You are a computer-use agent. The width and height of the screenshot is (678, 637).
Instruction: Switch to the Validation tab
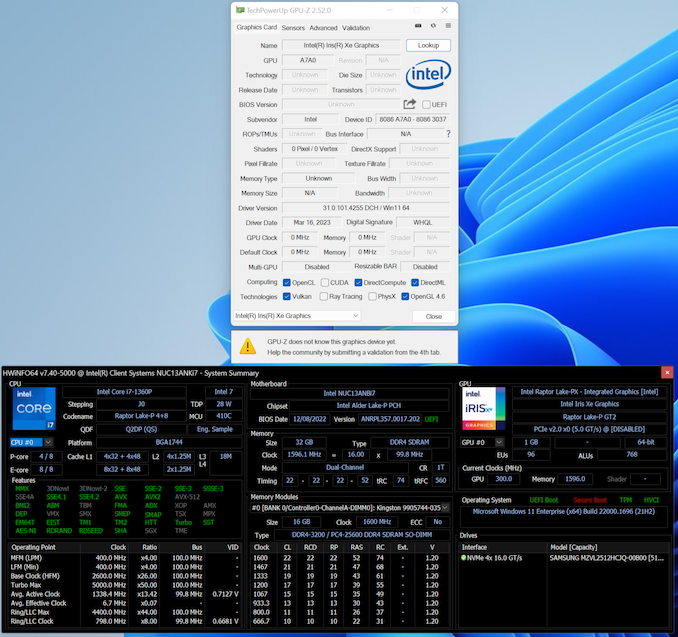click(356, 28)
